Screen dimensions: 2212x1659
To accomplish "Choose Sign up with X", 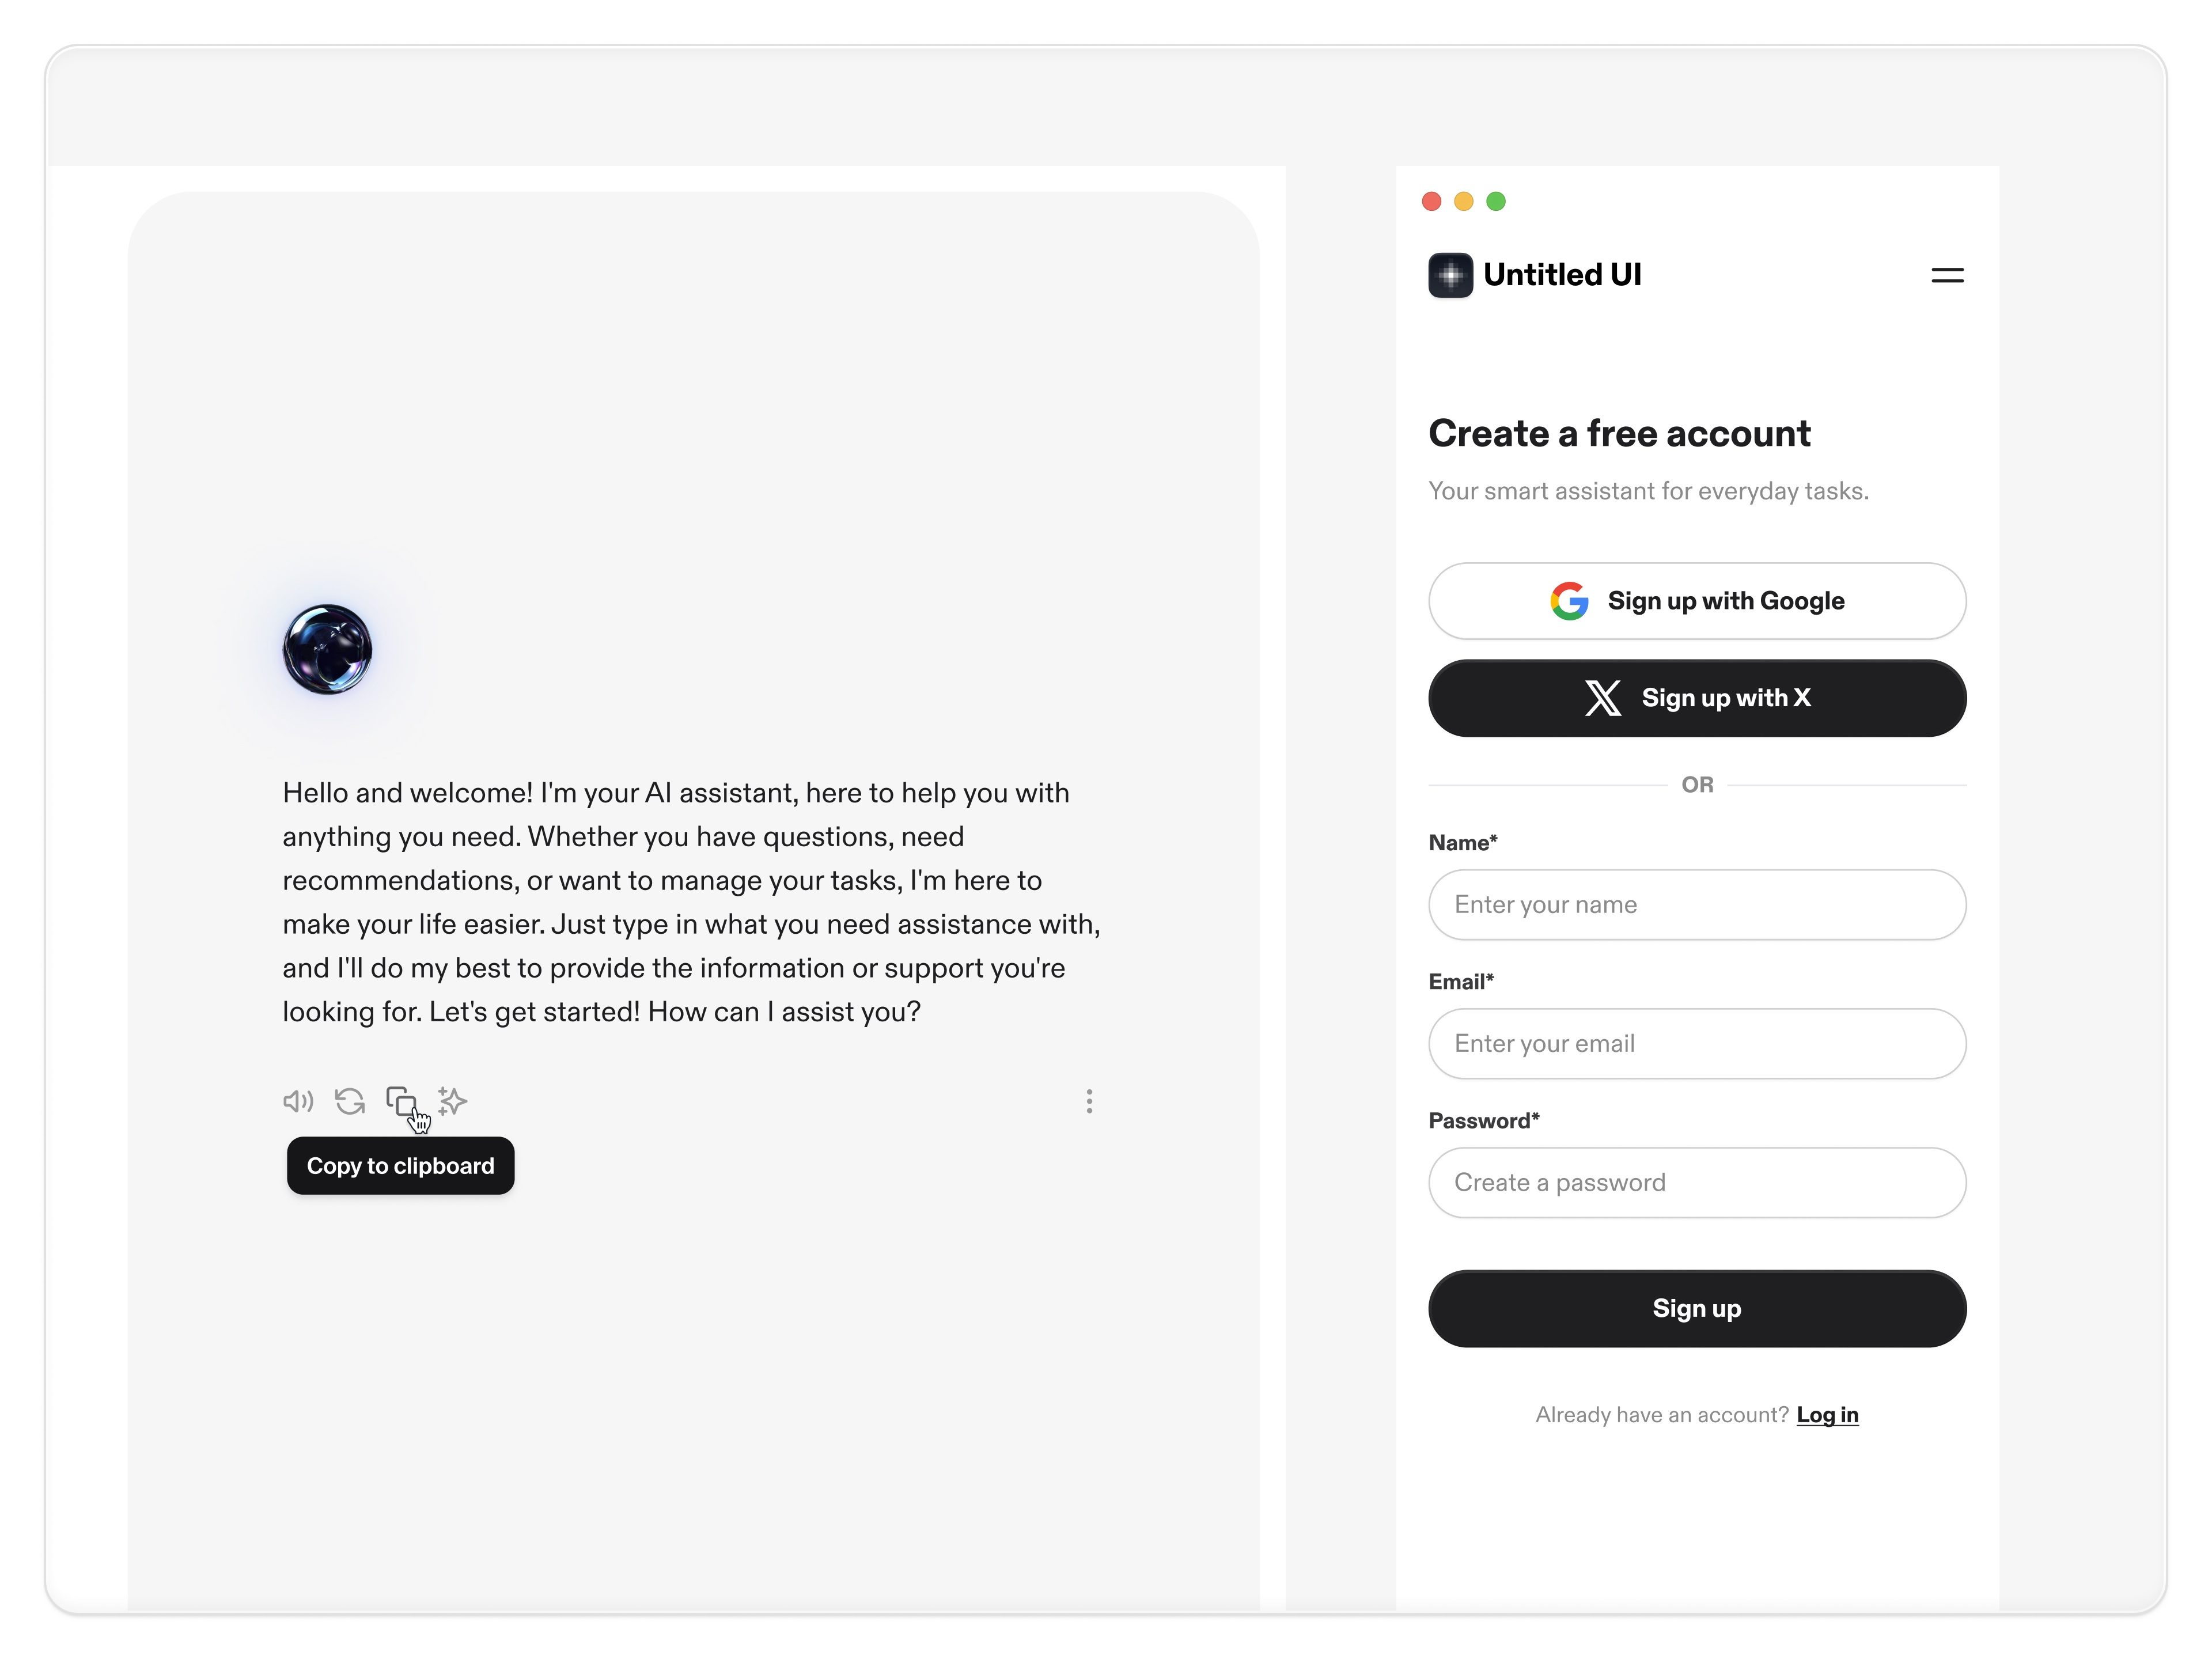I will (x=1696, y=698).
